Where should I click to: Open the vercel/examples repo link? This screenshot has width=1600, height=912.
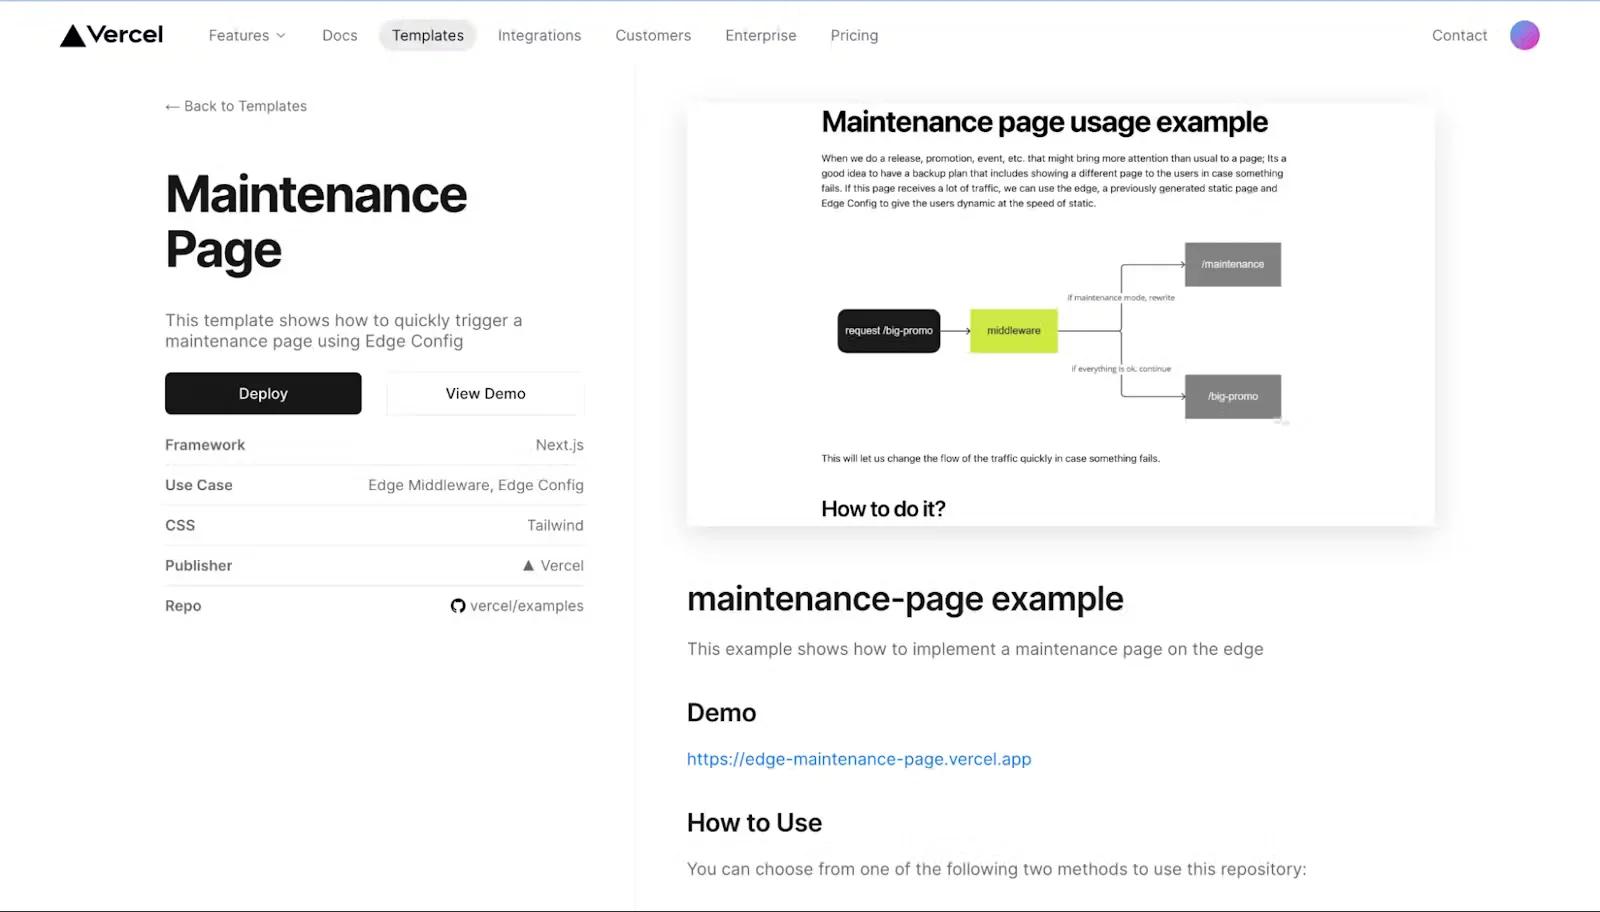tap(527, 606)
